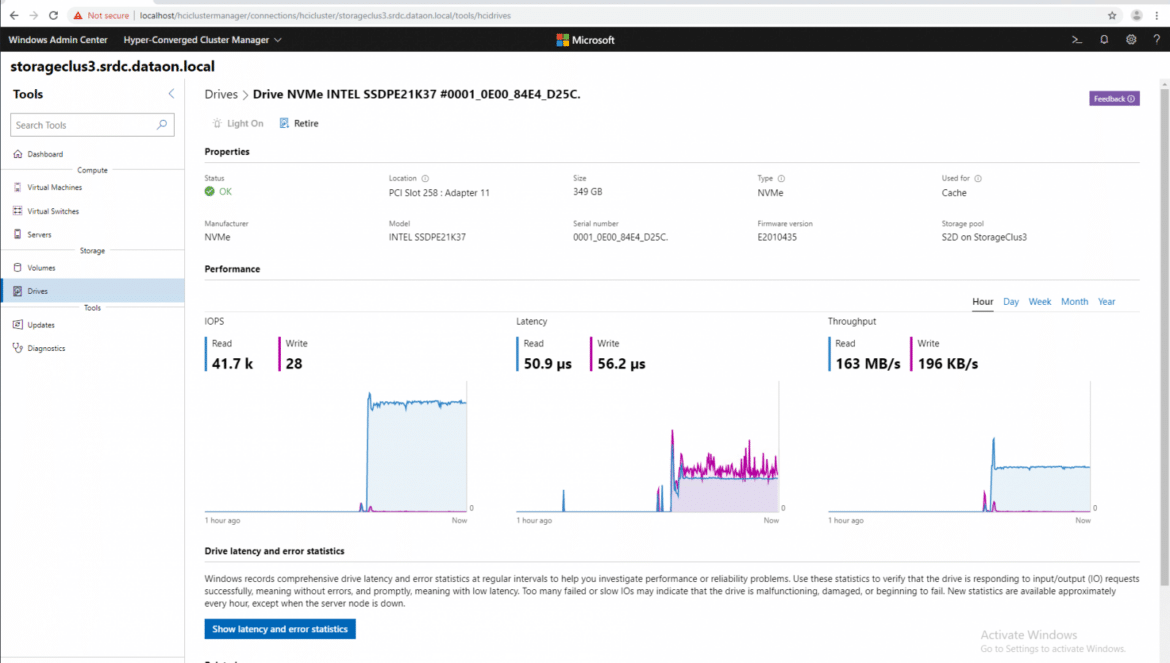Viewport: 1170px width, 663px height.
Task: Click the storage pool S2D on StorageClus3
Action: coord(983,237)
